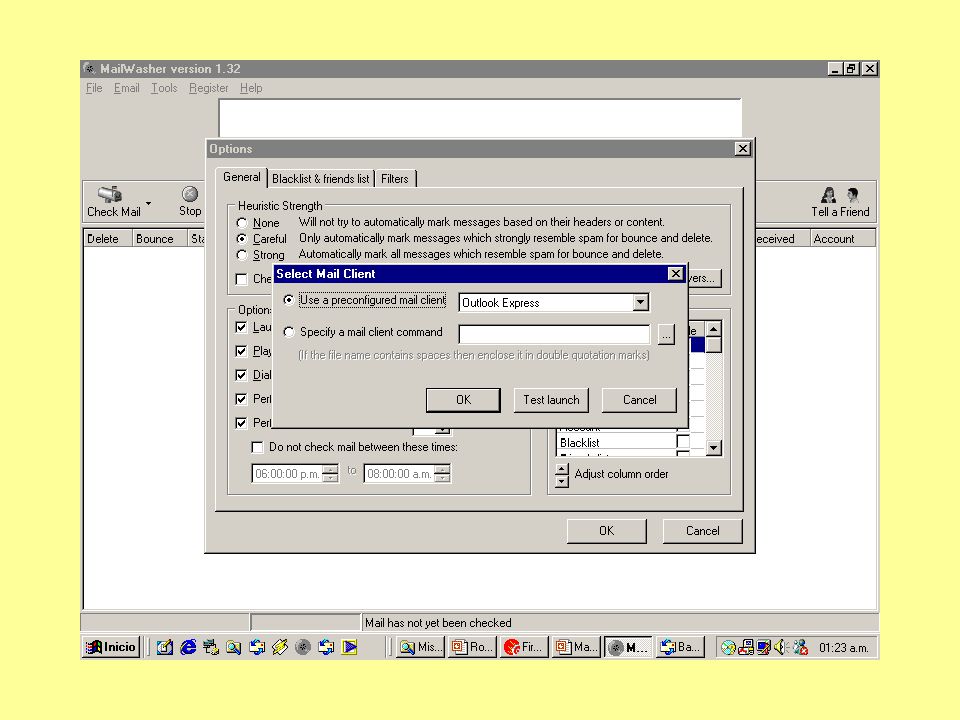This screenshot has width=960, height=720.
Task: Open the Register menu
Action: pos(209,88)
